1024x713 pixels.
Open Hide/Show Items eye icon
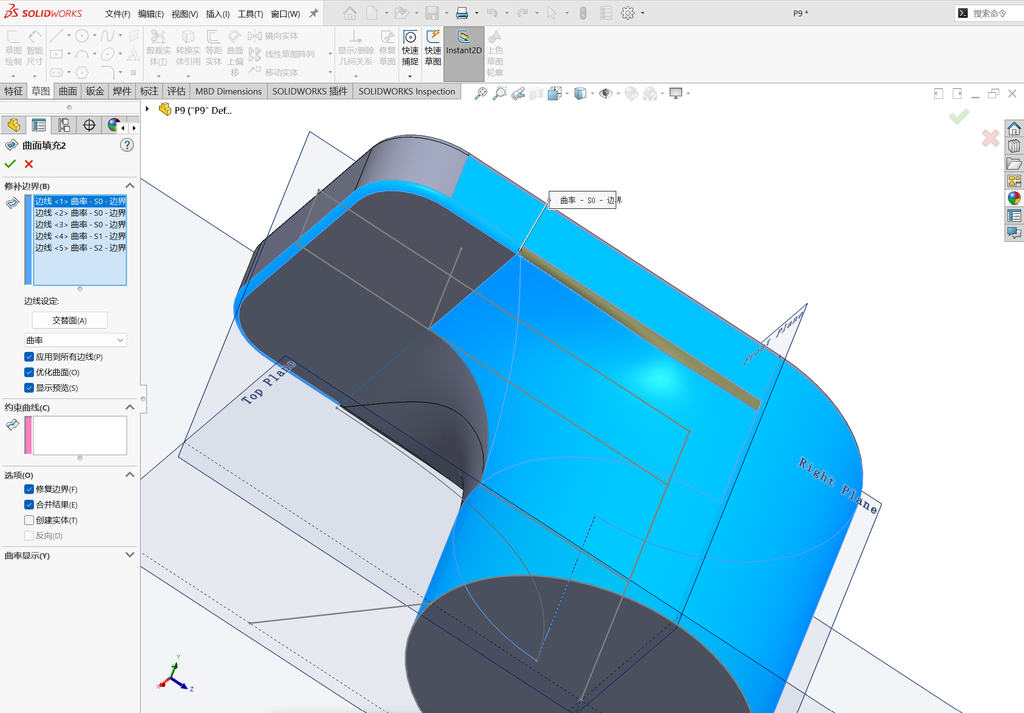605,93
